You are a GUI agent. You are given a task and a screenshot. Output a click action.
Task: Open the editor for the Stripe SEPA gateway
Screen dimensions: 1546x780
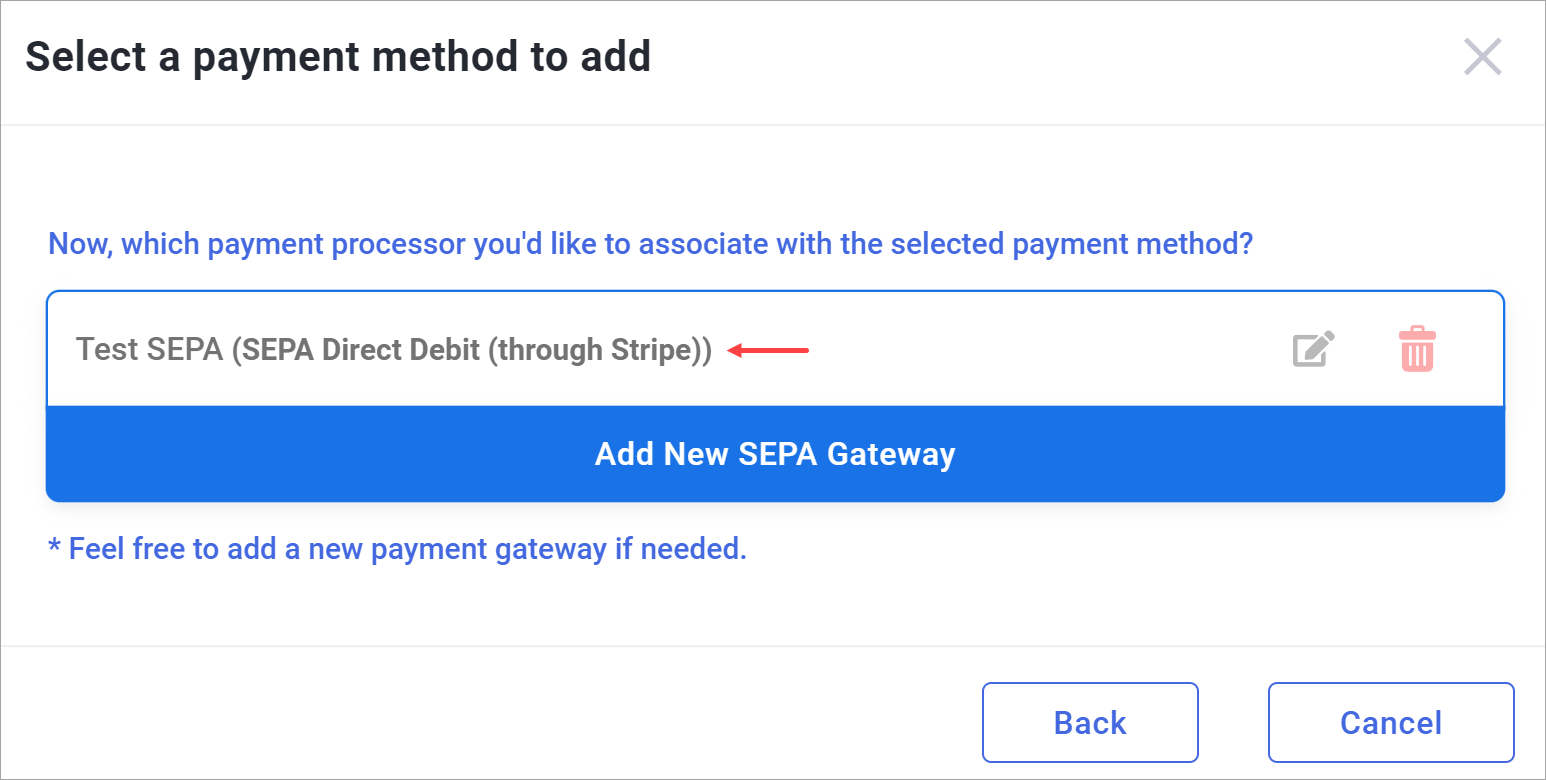tap(1314, 349)
